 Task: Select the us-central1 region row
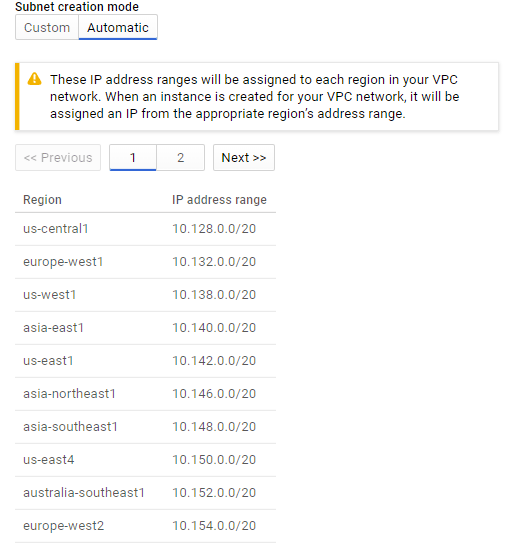(145, 229)
